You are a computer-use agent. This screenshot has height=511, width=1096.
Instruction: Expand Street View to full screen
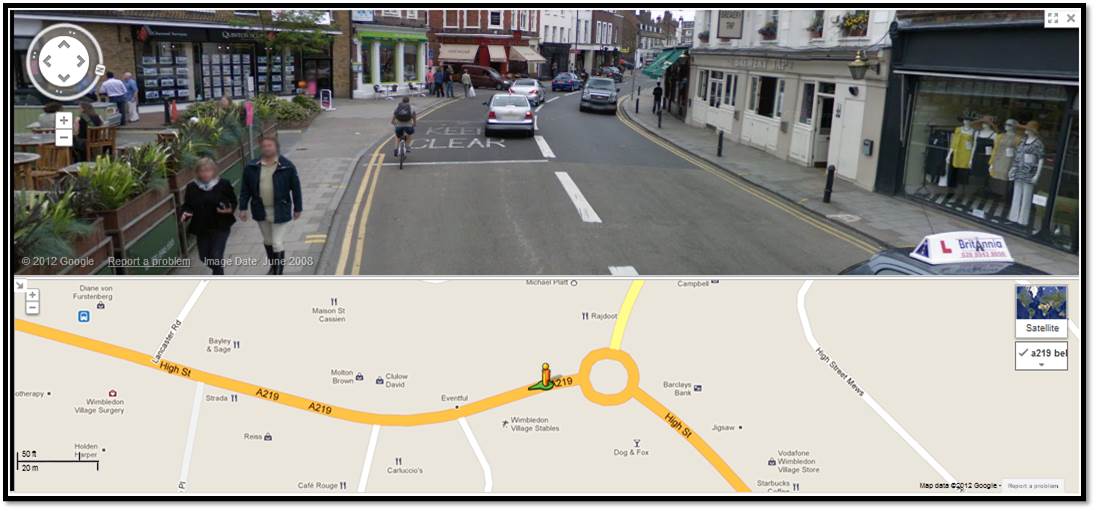[x=1053, y=19]
